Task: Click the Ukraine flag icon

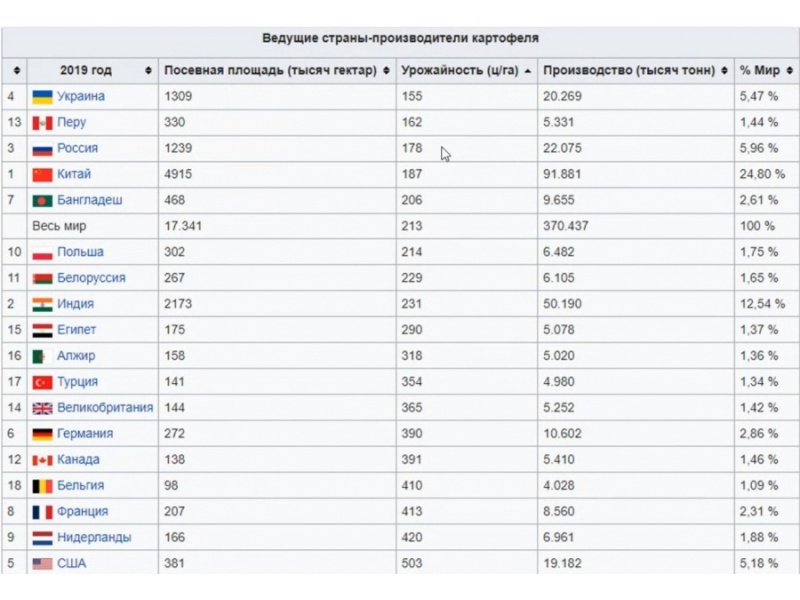Action: pyautogui.click(x=42, y=97)
